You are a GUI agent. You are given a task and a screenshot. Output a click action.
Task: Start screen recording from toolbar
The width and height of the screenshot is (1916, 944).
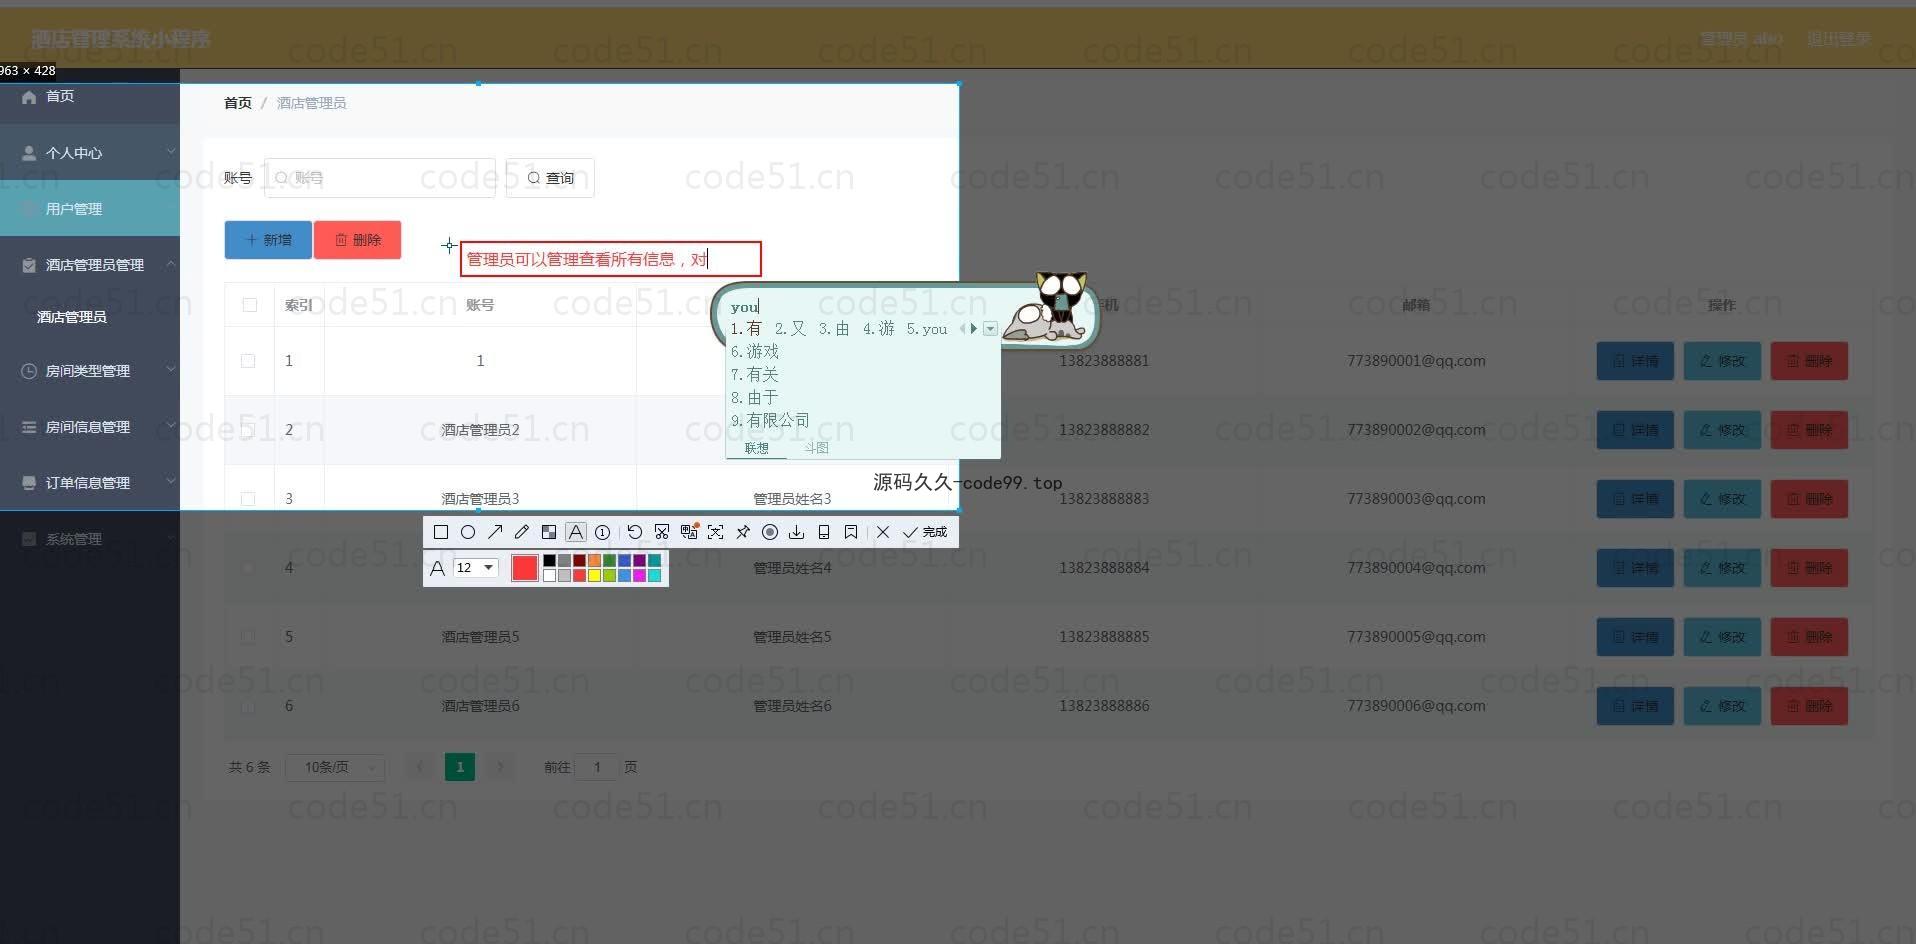point(770,532)
